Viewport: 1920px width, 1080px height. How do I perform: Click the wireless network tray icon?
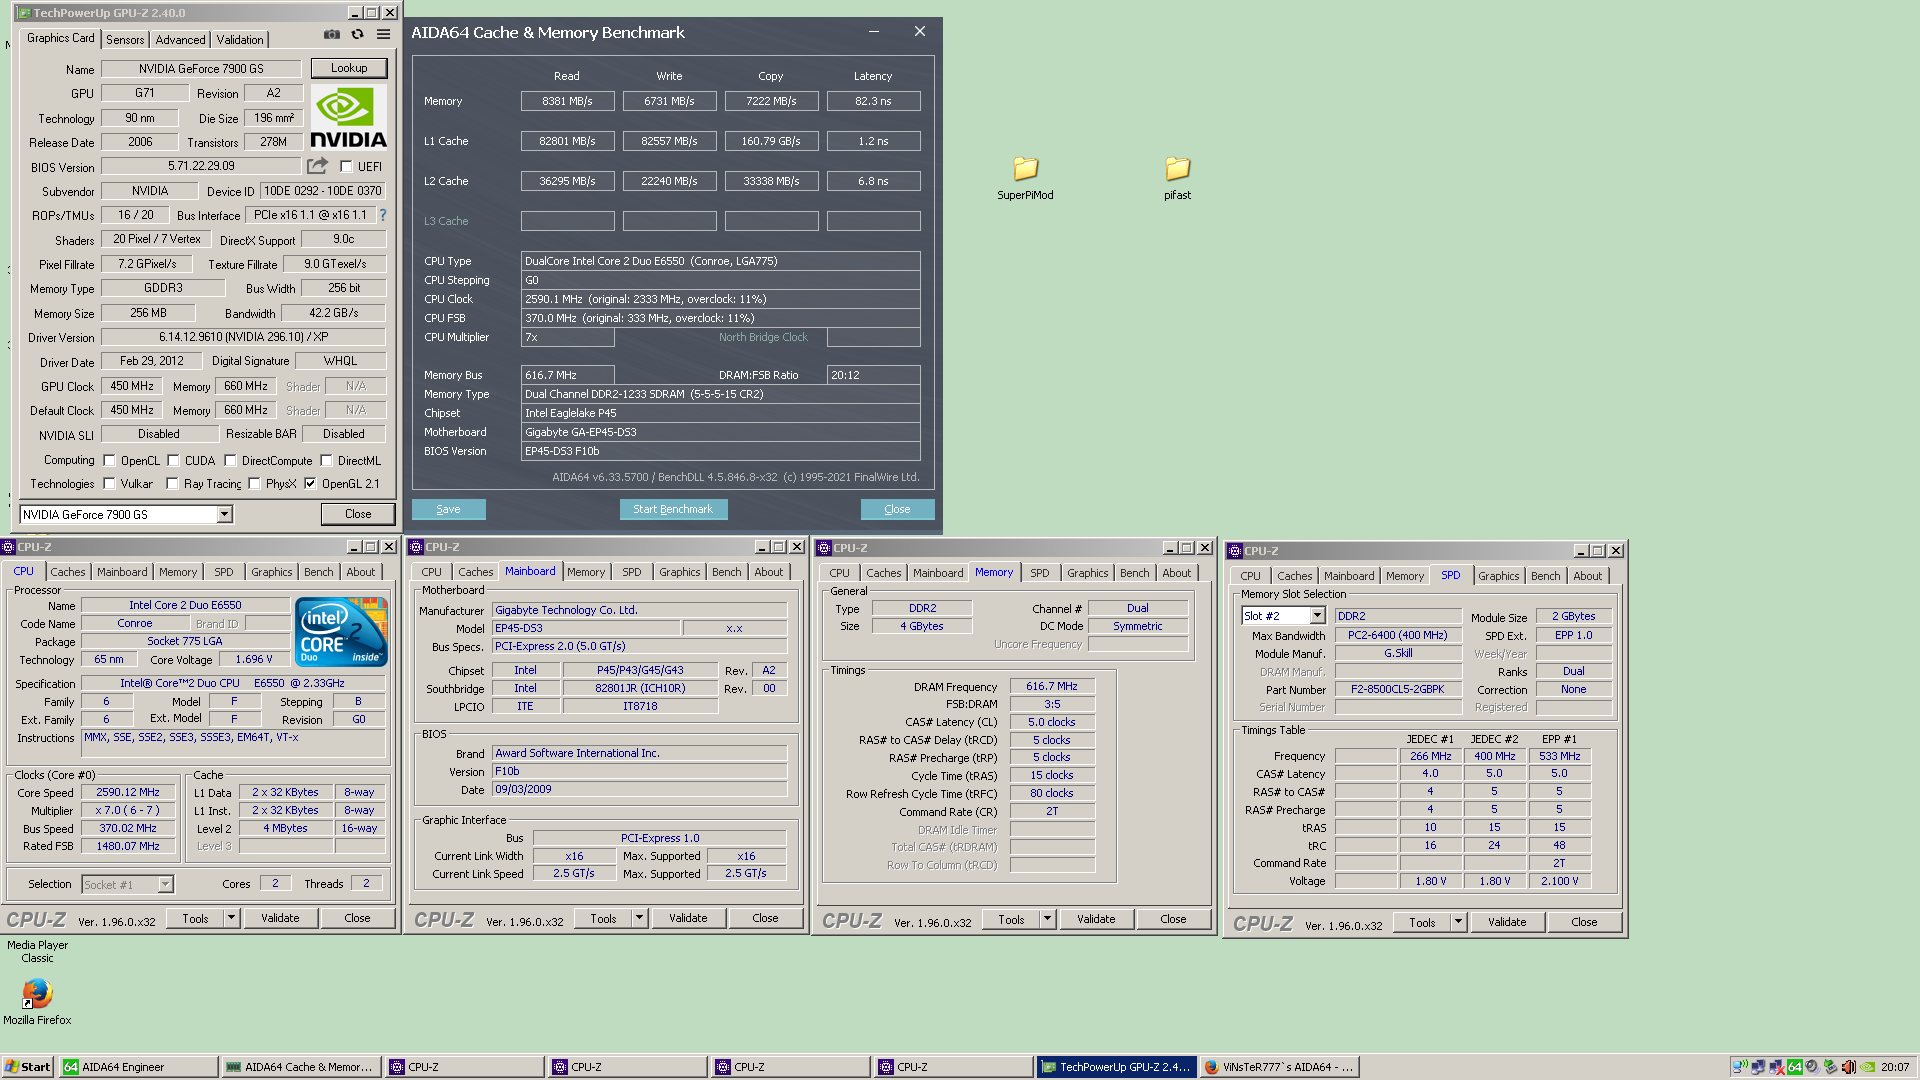(x=1740, y=1067)
